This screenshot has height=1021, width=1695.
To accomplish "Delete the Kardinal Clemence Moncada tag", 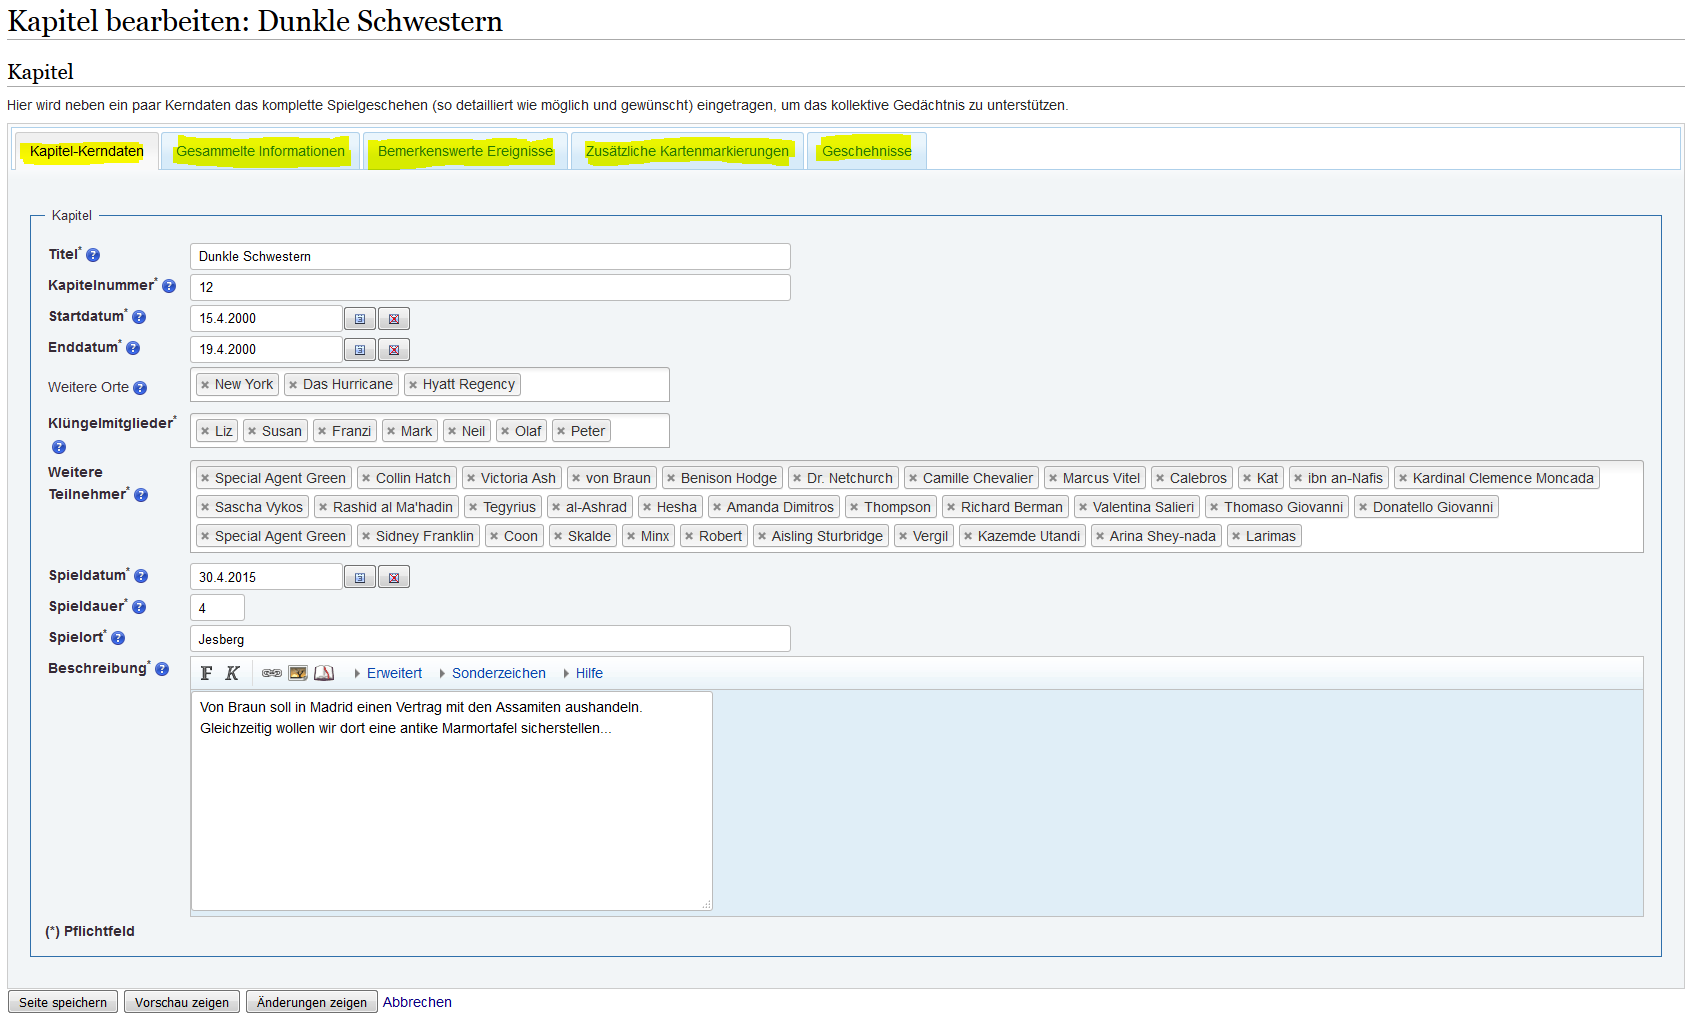I will (1403, 479).
